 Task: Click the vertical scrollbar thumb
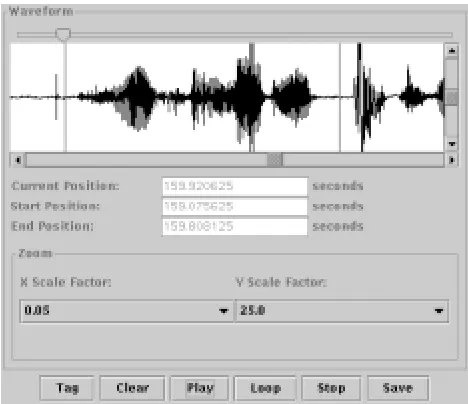point(452,98)
